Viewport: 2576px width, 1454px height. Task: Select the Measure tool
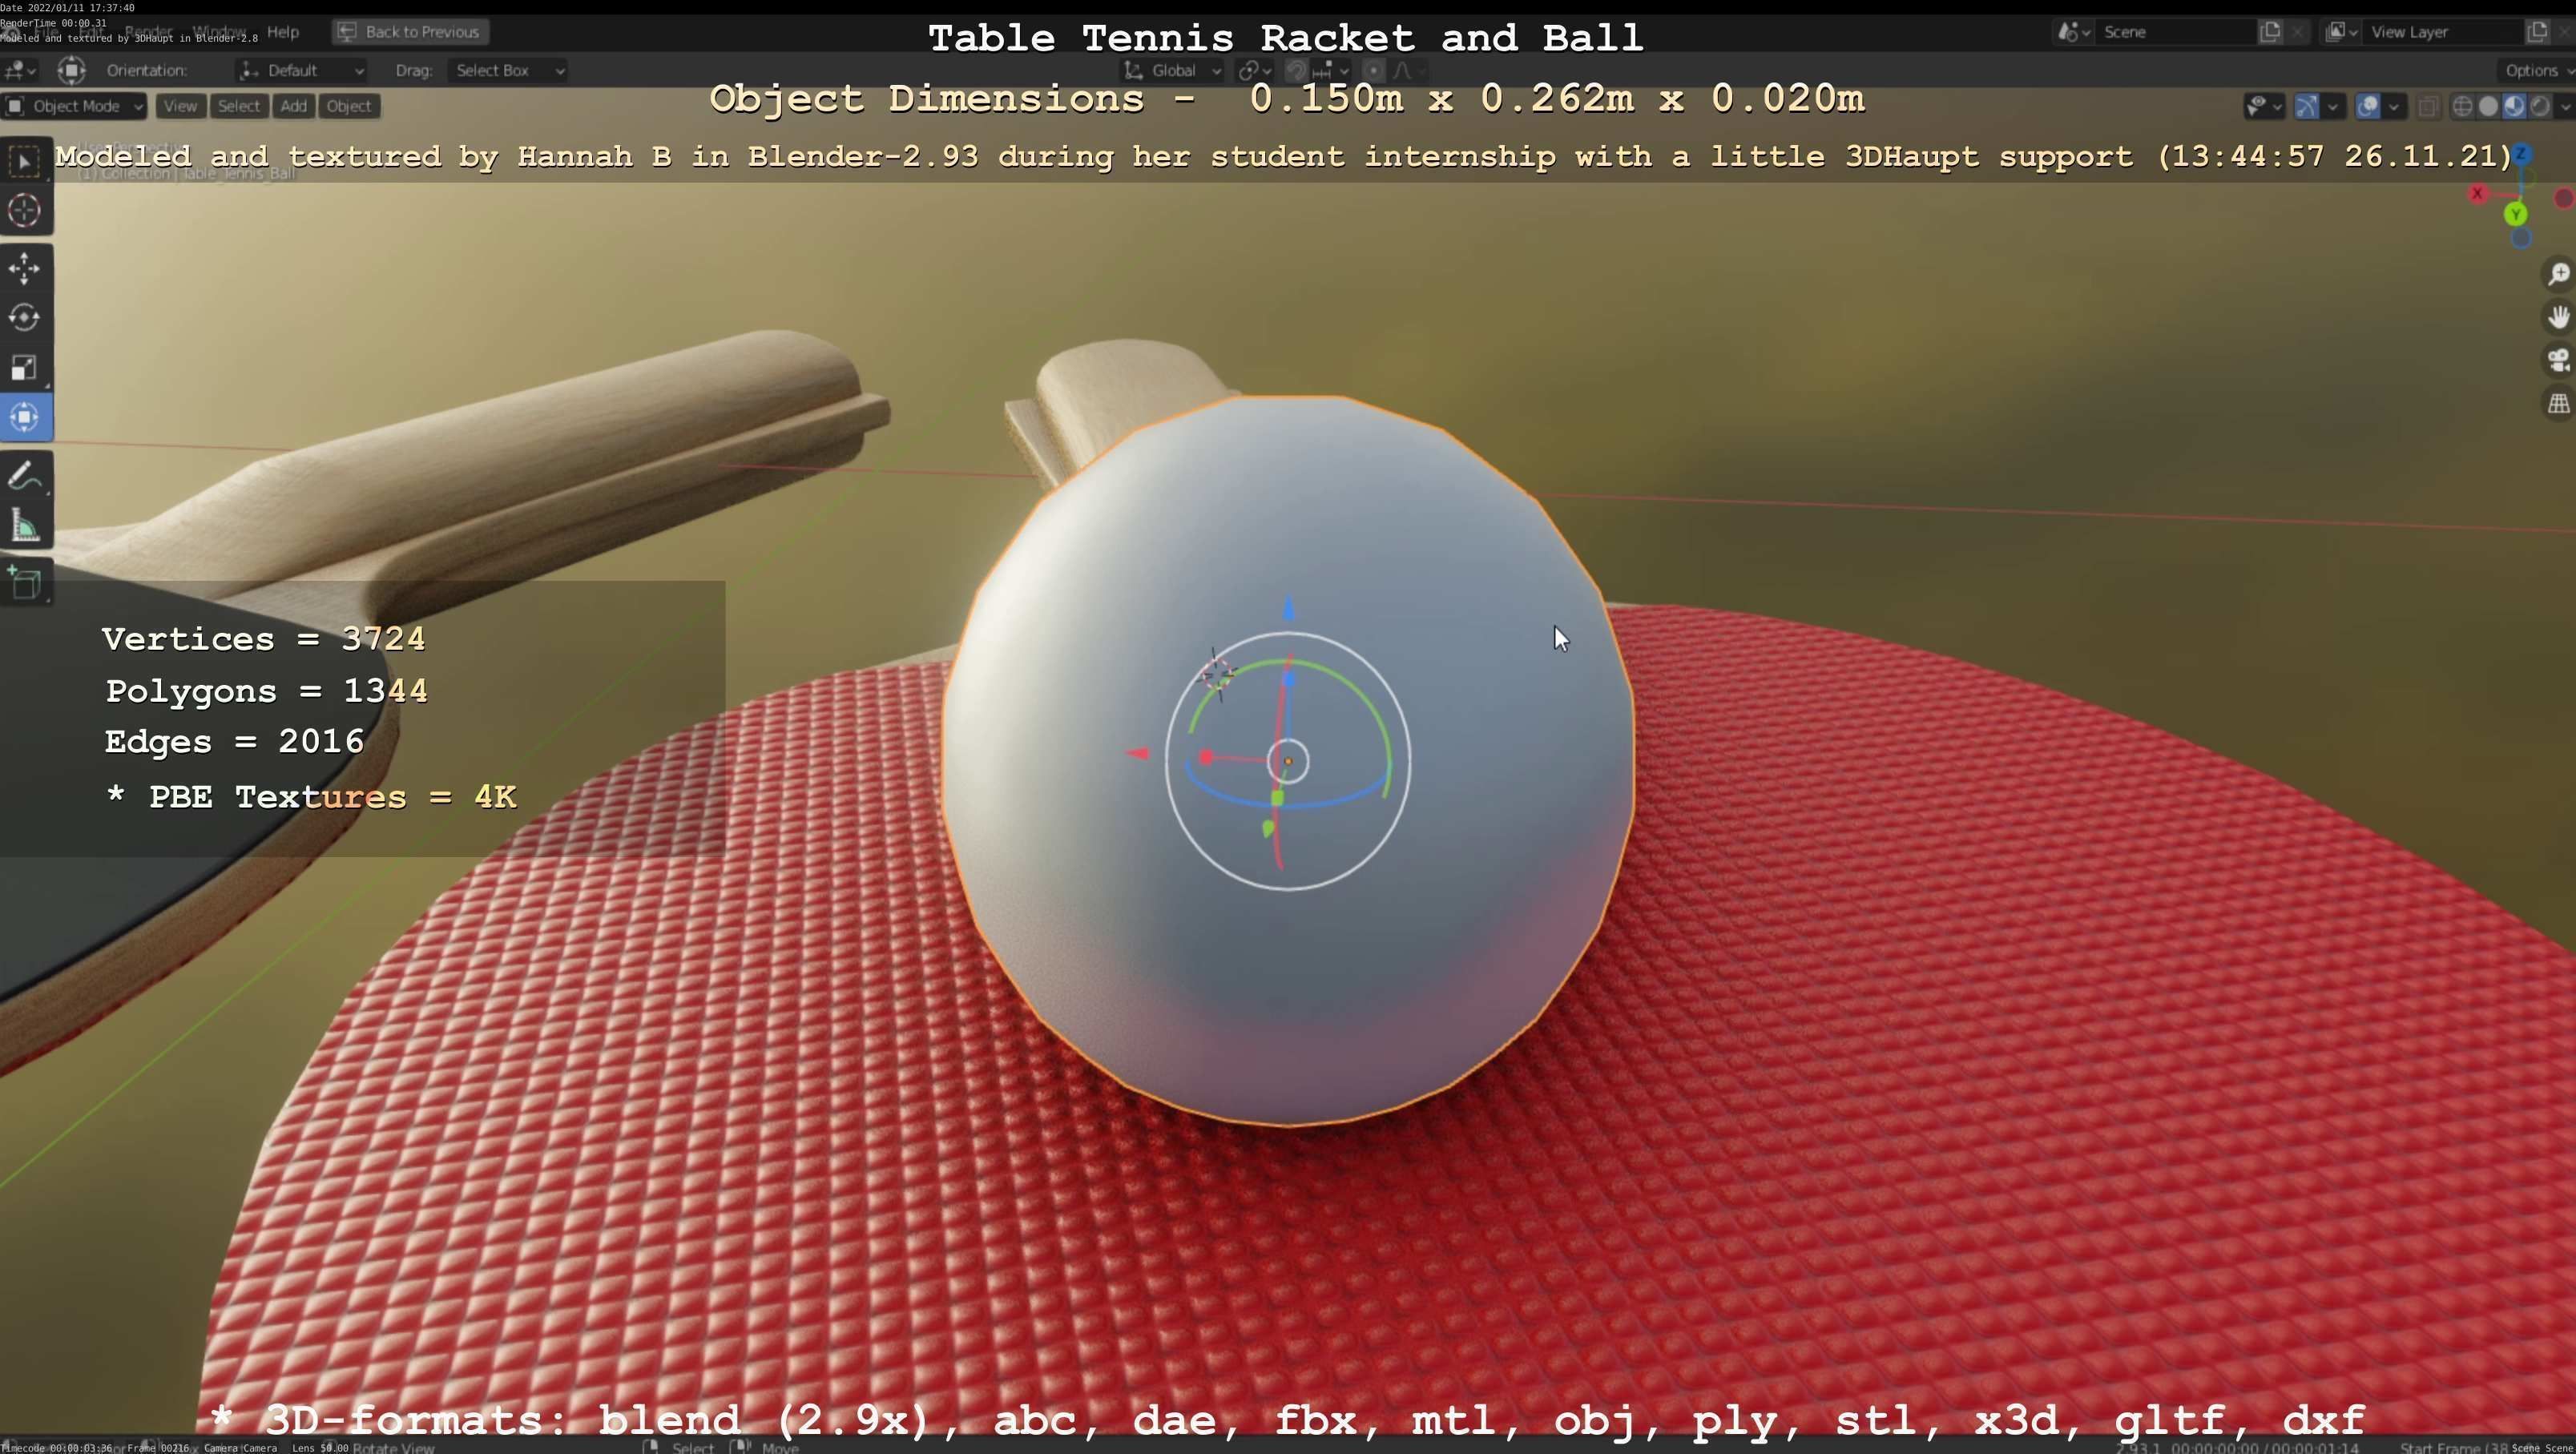(x=25, y=526)
